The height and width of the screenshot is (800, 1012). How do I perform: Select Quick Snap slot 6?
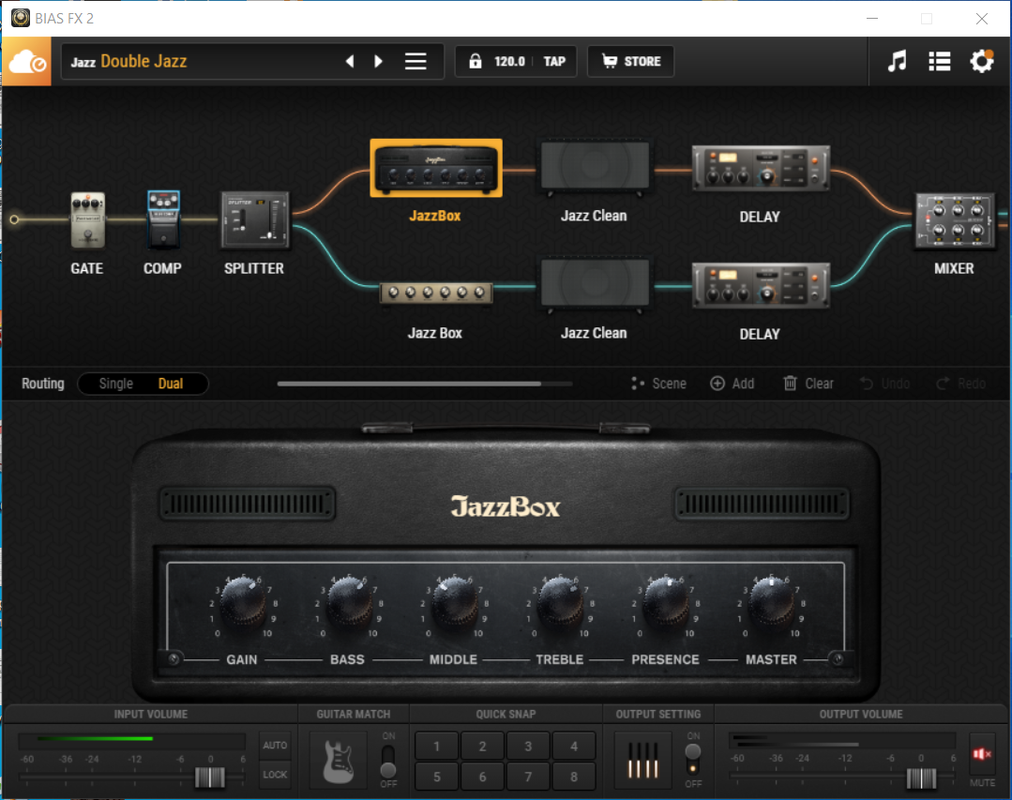(482, 777)
